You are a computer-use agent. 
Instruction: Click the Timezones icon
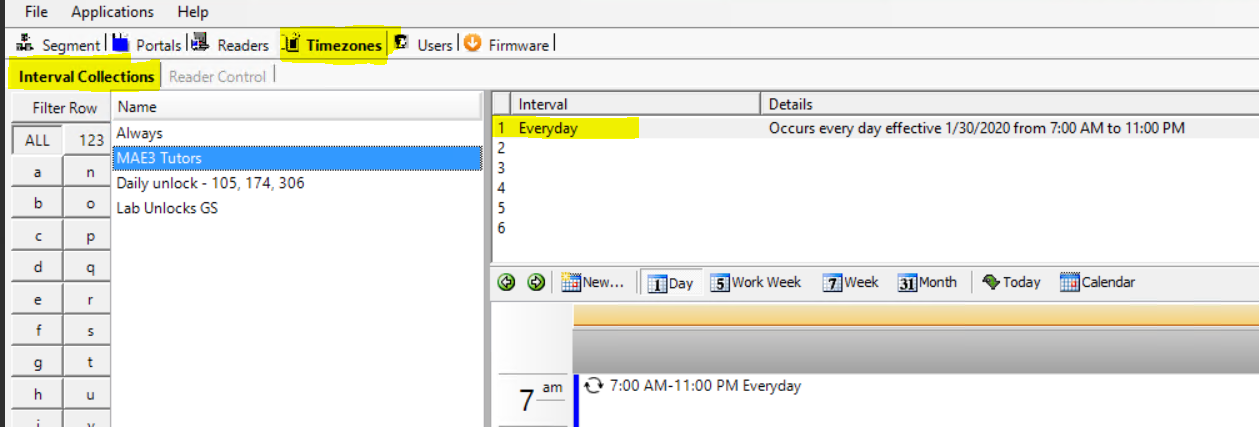tap(292, 44)
